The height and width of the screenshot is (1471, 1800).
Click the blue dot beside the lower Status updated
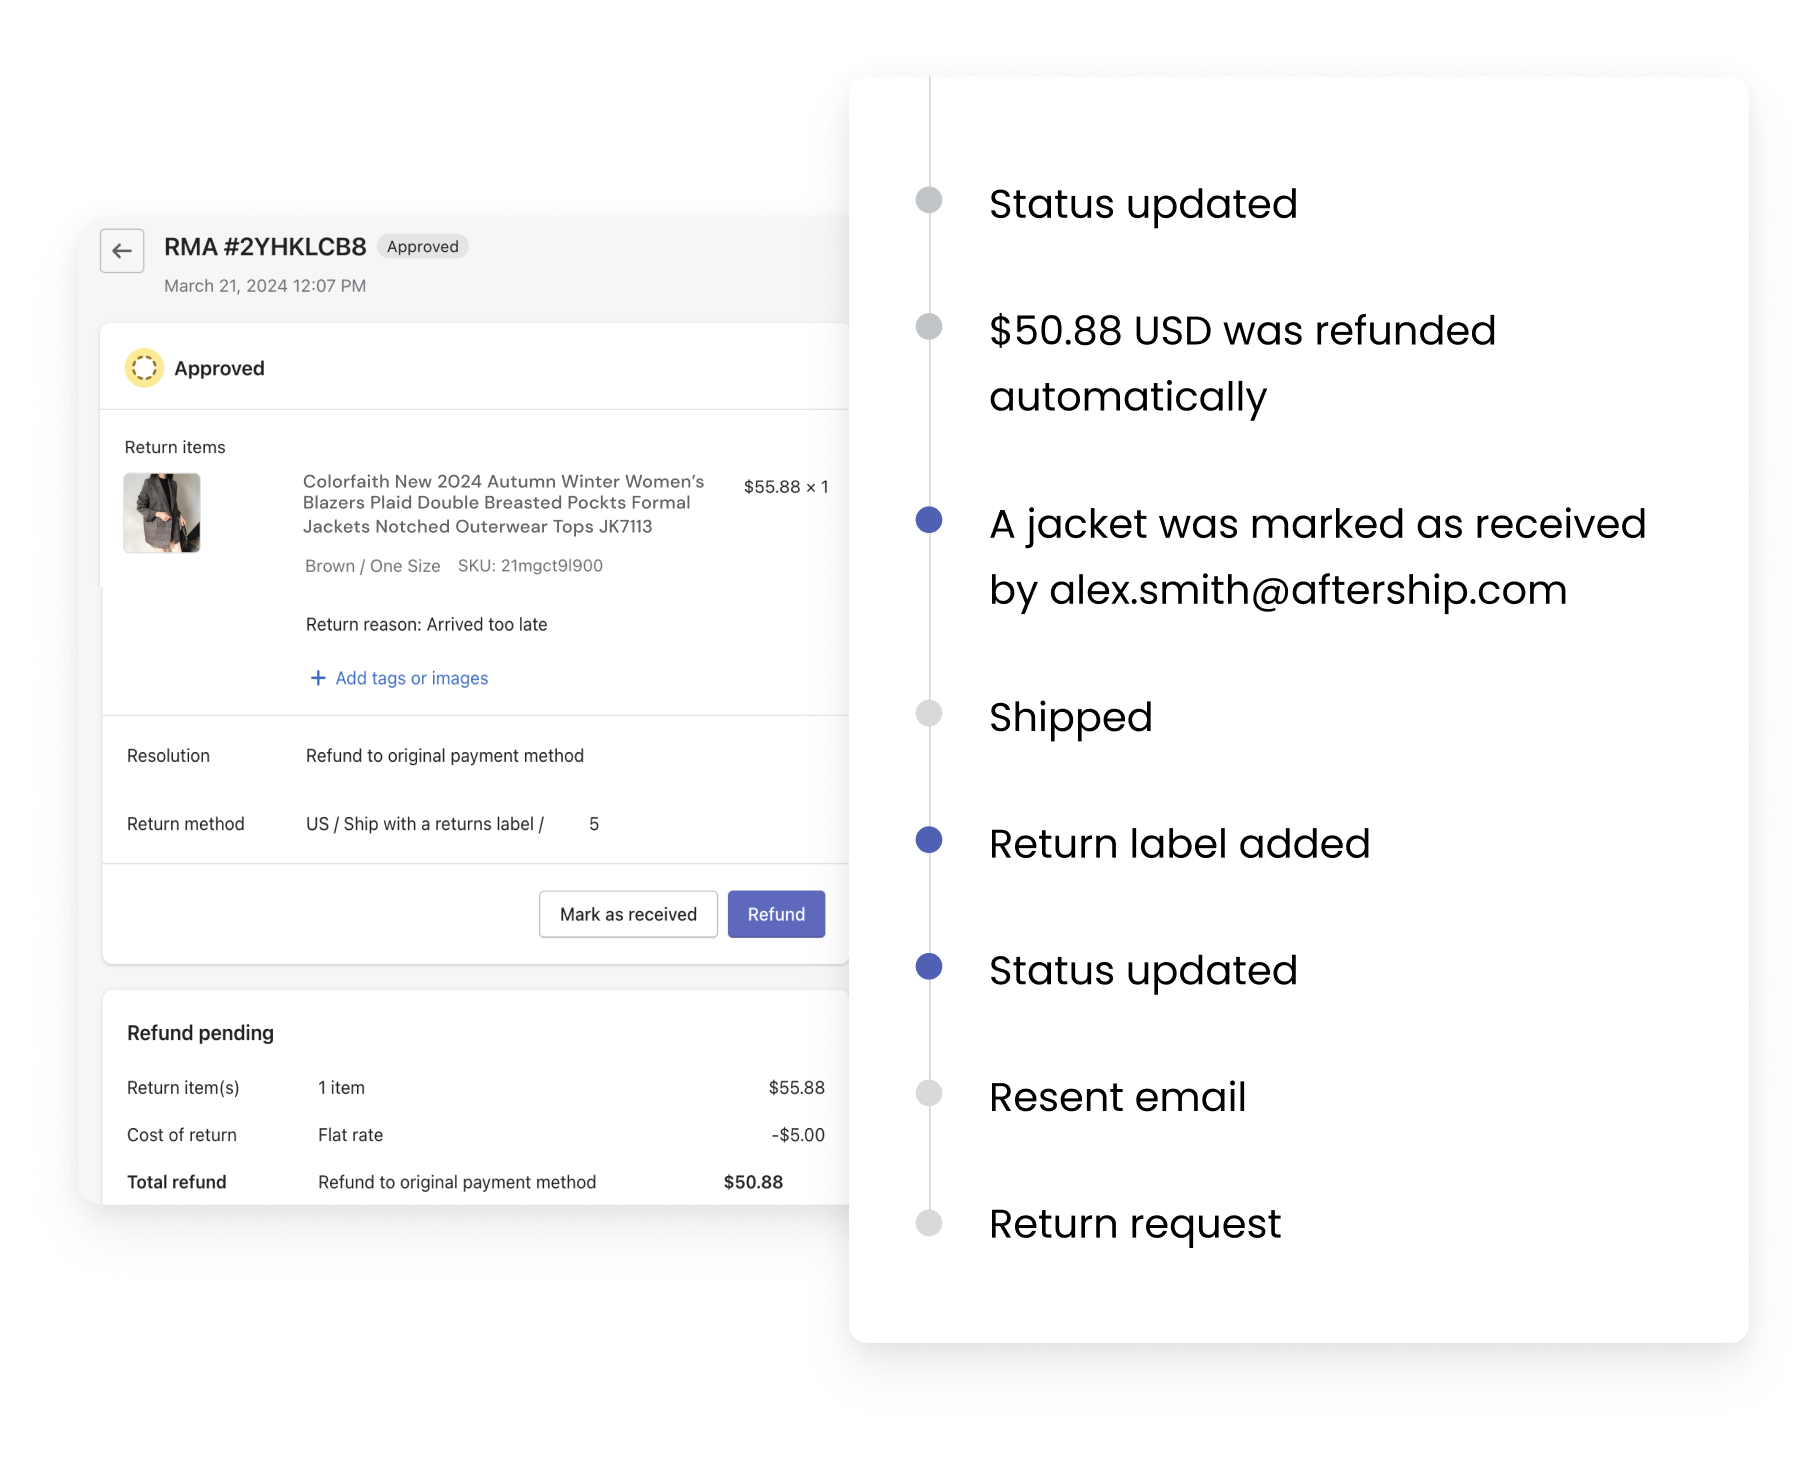[x=931, y=966]
